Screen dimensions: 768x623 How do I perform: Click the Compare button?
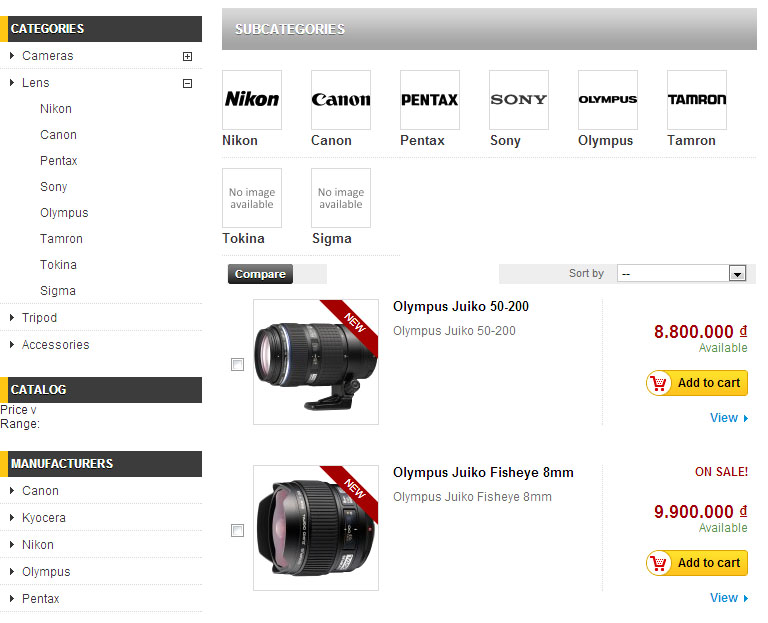click(260, 274)
